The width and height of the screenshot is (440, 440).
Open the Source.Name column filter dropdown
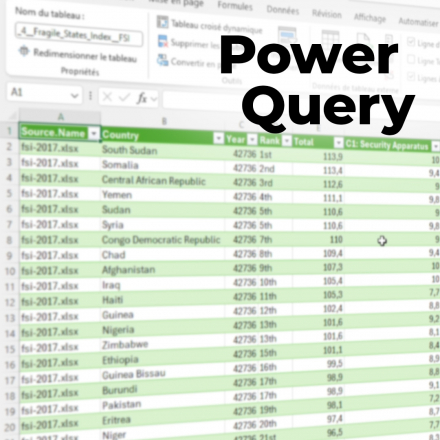coord(94,133)
